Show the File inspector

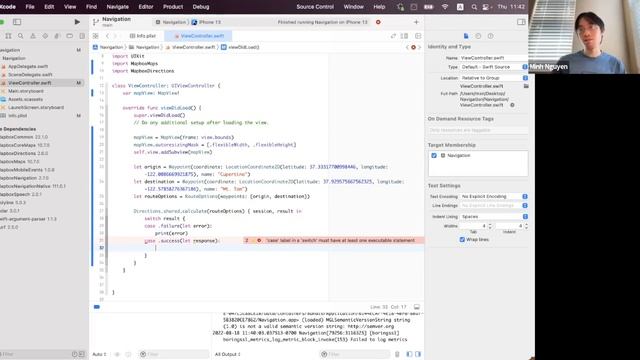click(466, 36)
